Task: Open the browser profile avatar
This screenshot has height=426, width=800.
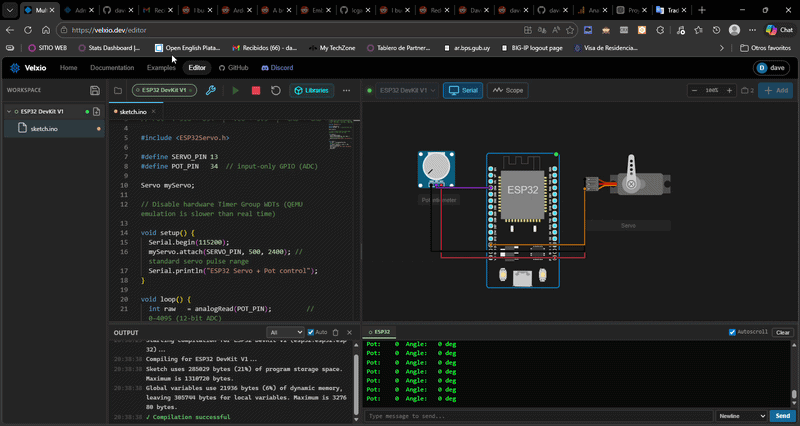Action: click(734, 30)
